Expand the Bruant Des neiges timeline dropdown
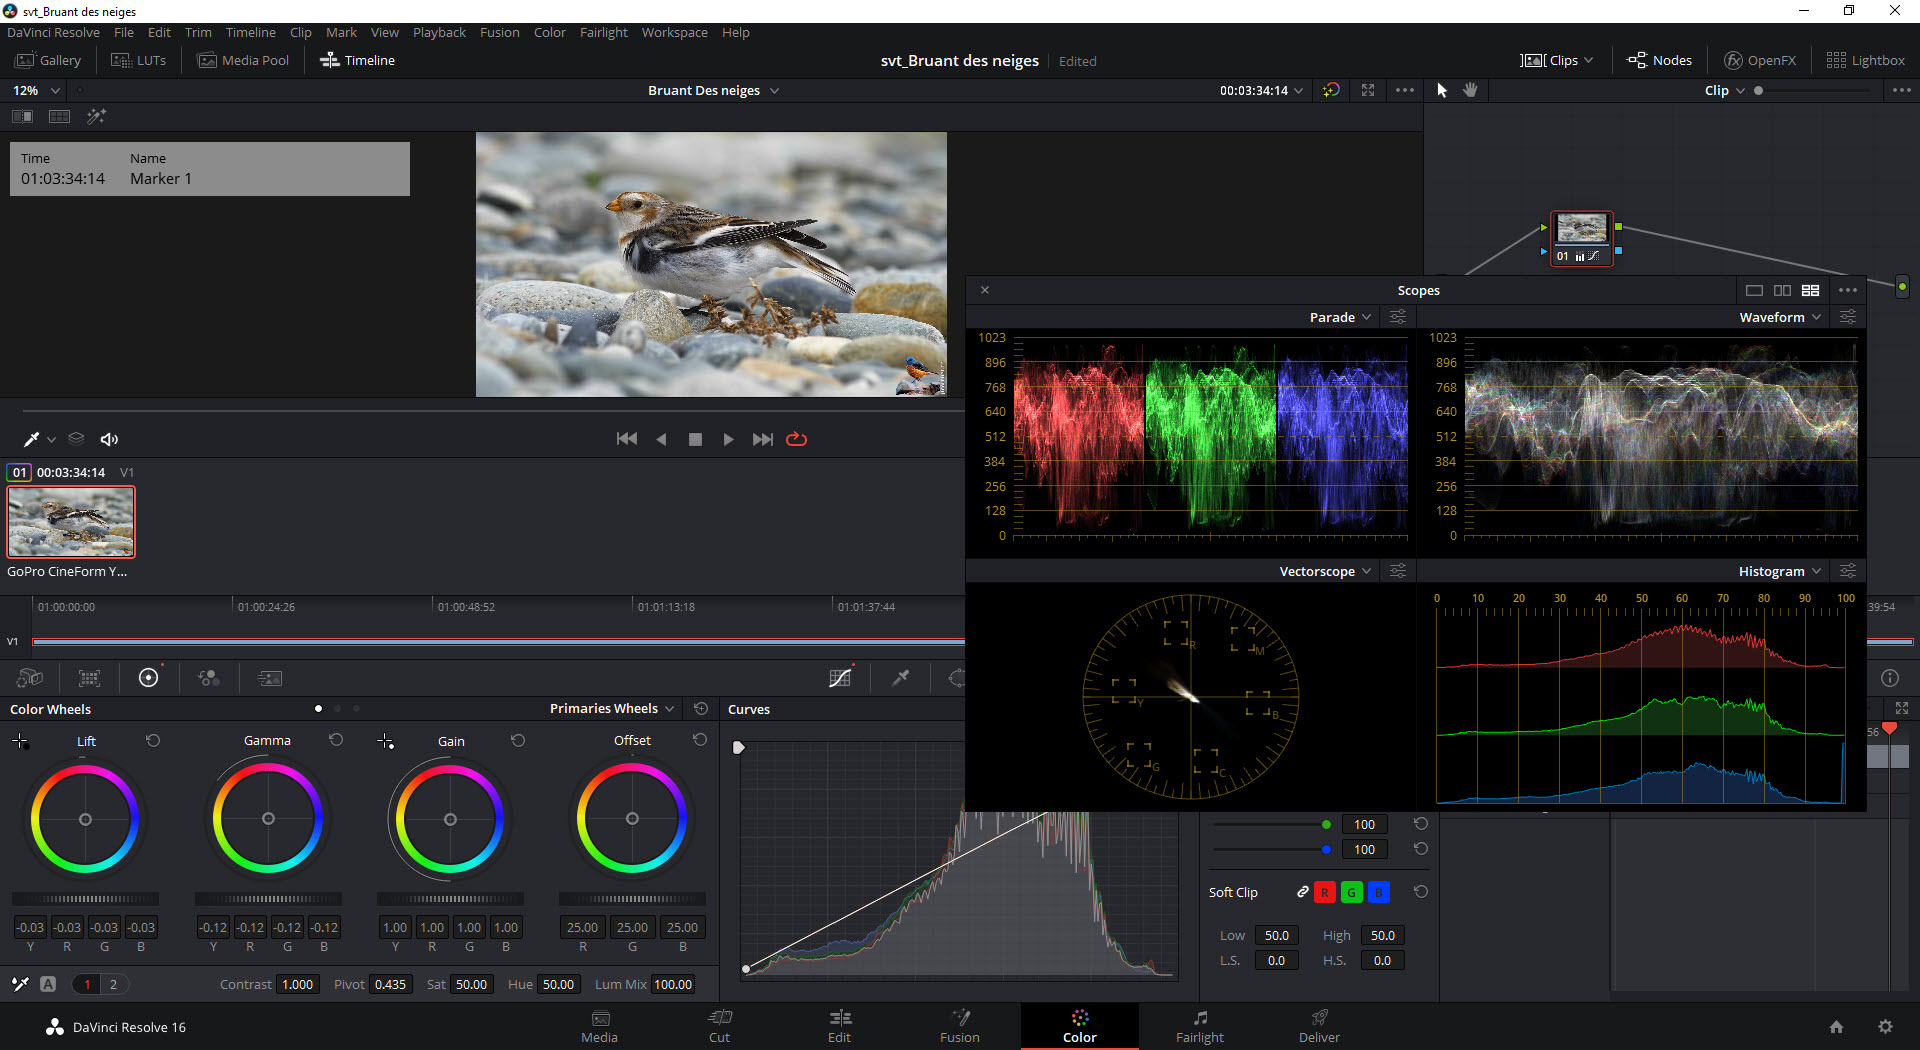Viewport: 1920px width, 1050px height. click(x=775, y=90)
